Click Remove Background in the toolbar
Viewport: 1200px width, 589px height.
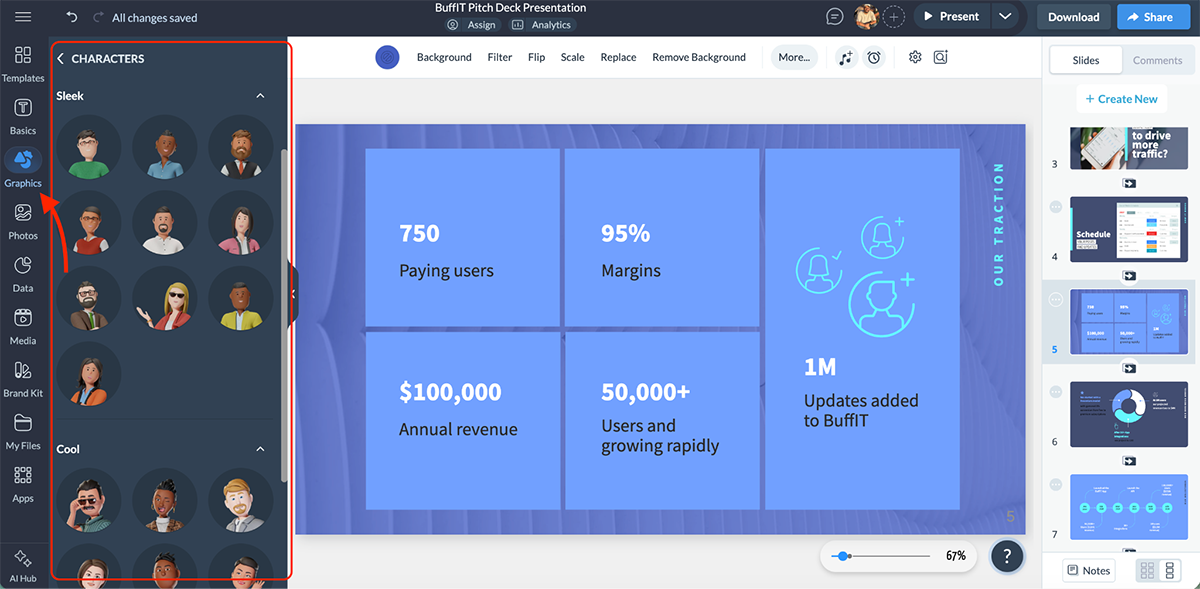point(698,57)
